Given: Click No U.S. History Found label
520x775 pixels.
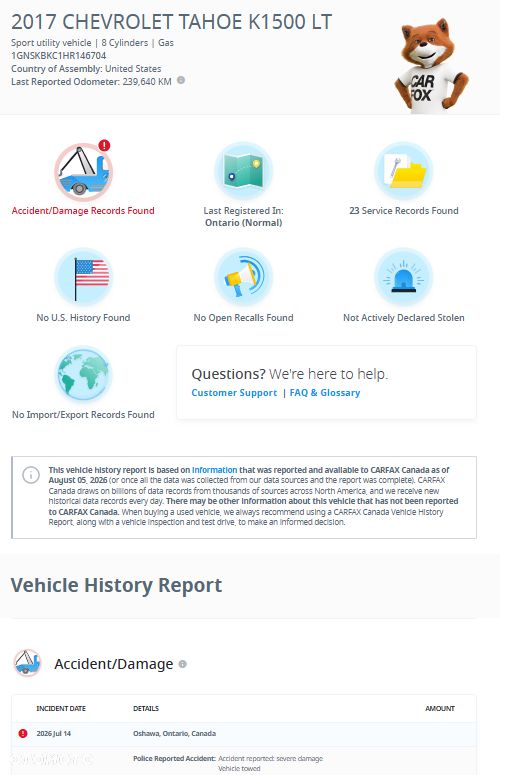Looking at the screenshot, I should click(x=83, y=318).
